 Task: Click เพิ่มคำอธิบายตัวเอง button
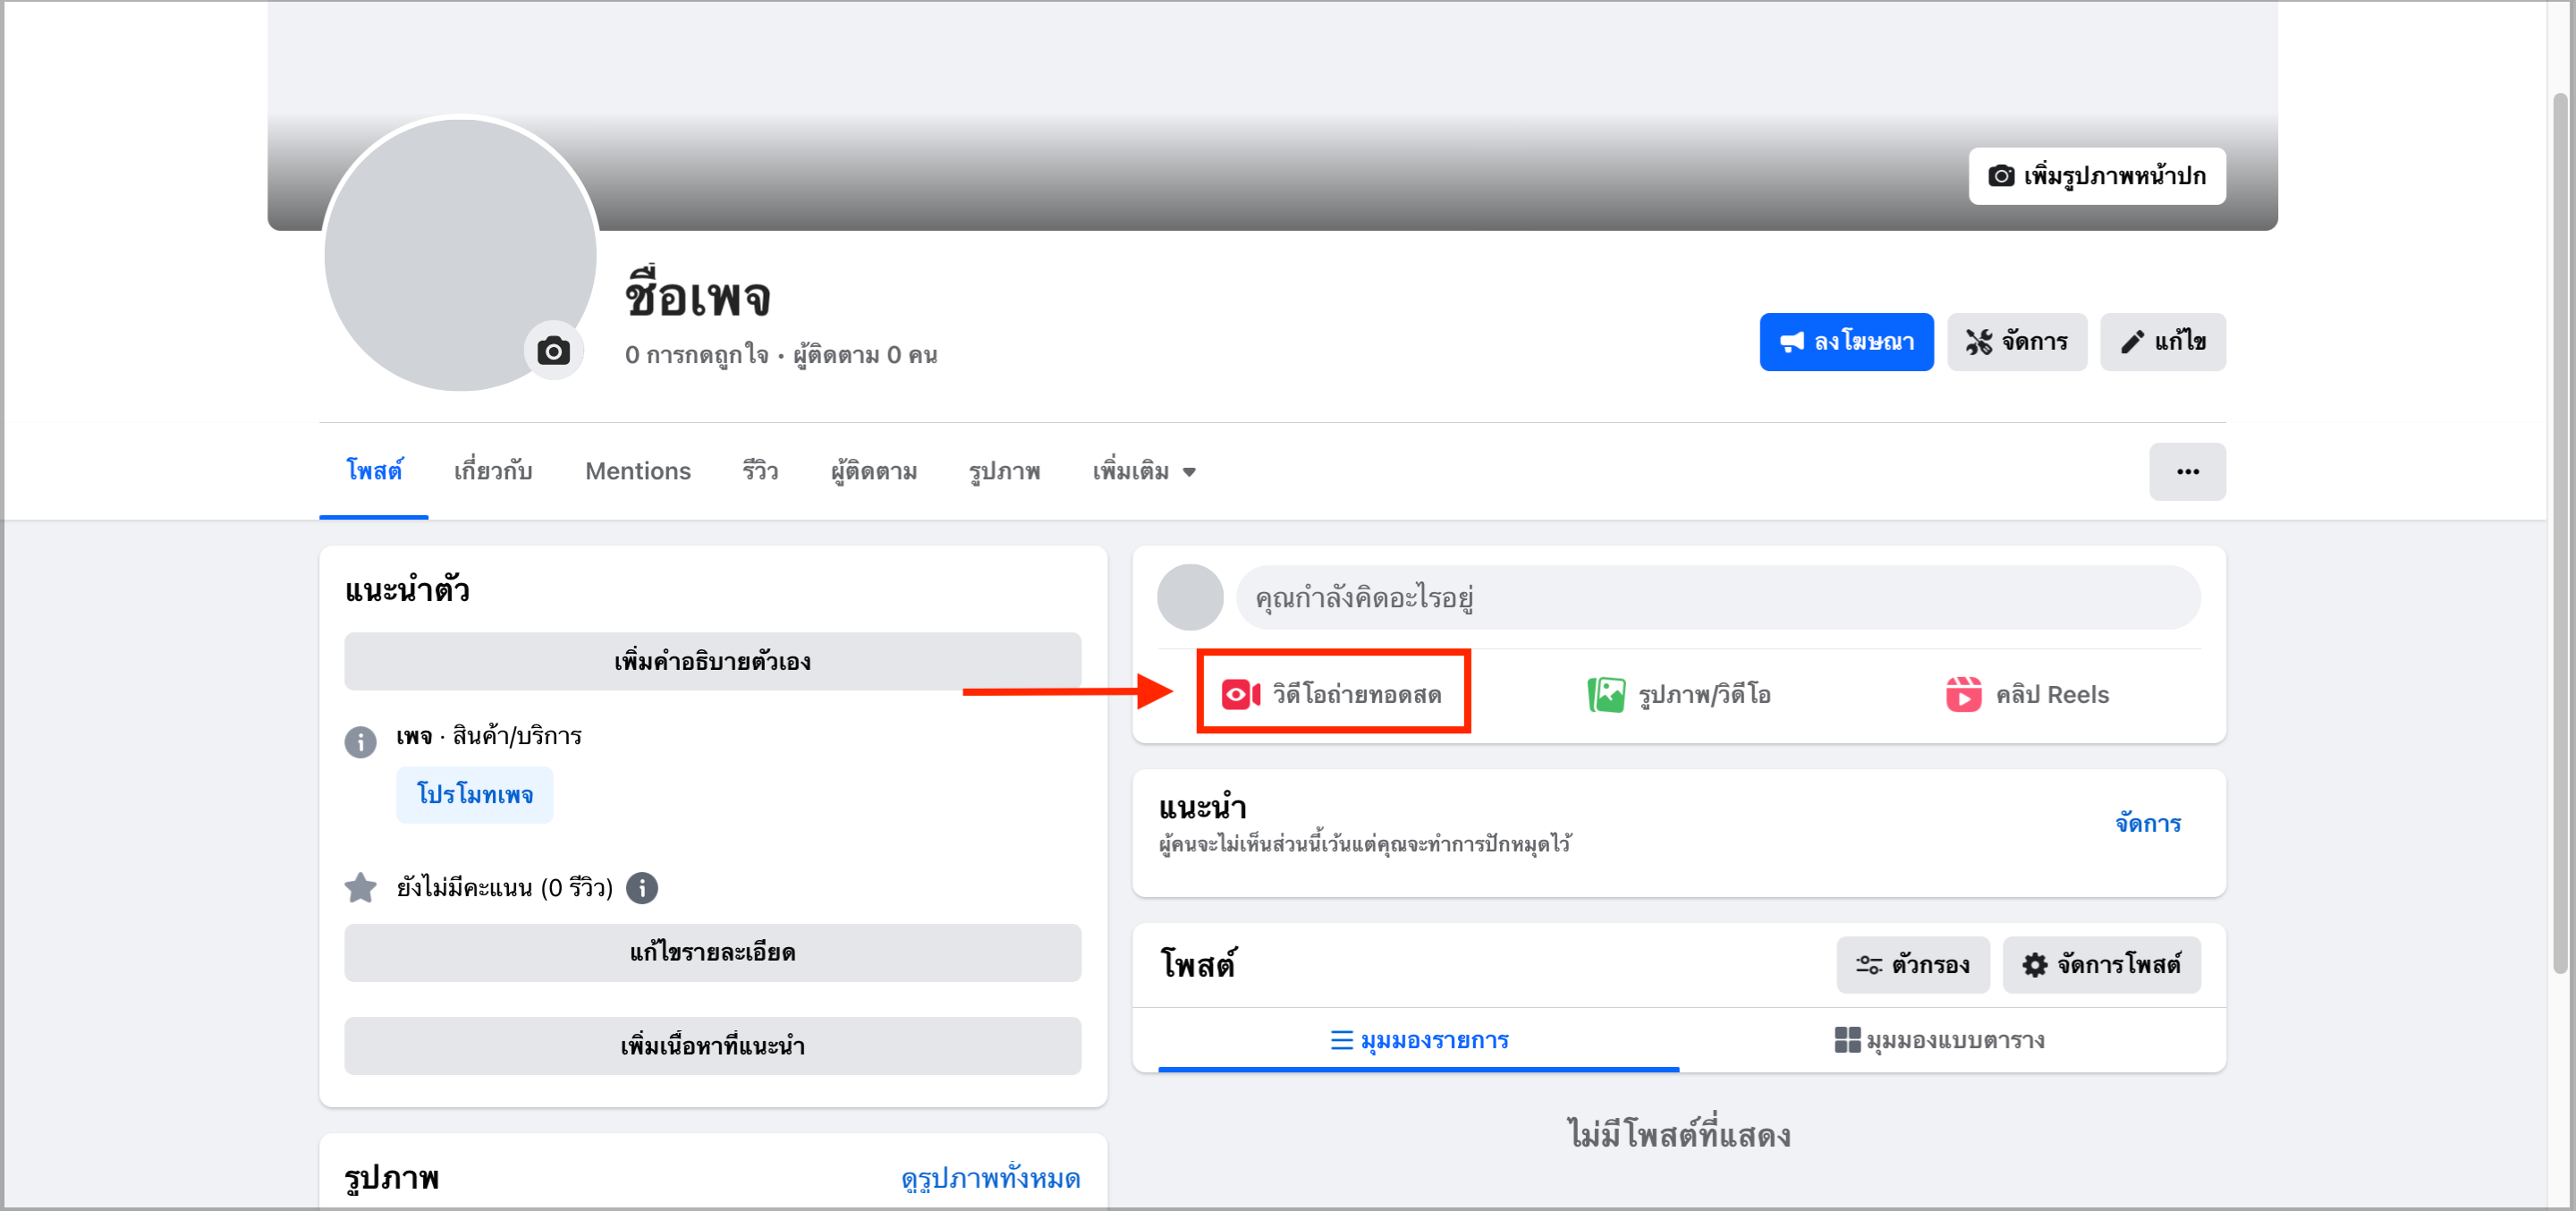click(712, 661)
